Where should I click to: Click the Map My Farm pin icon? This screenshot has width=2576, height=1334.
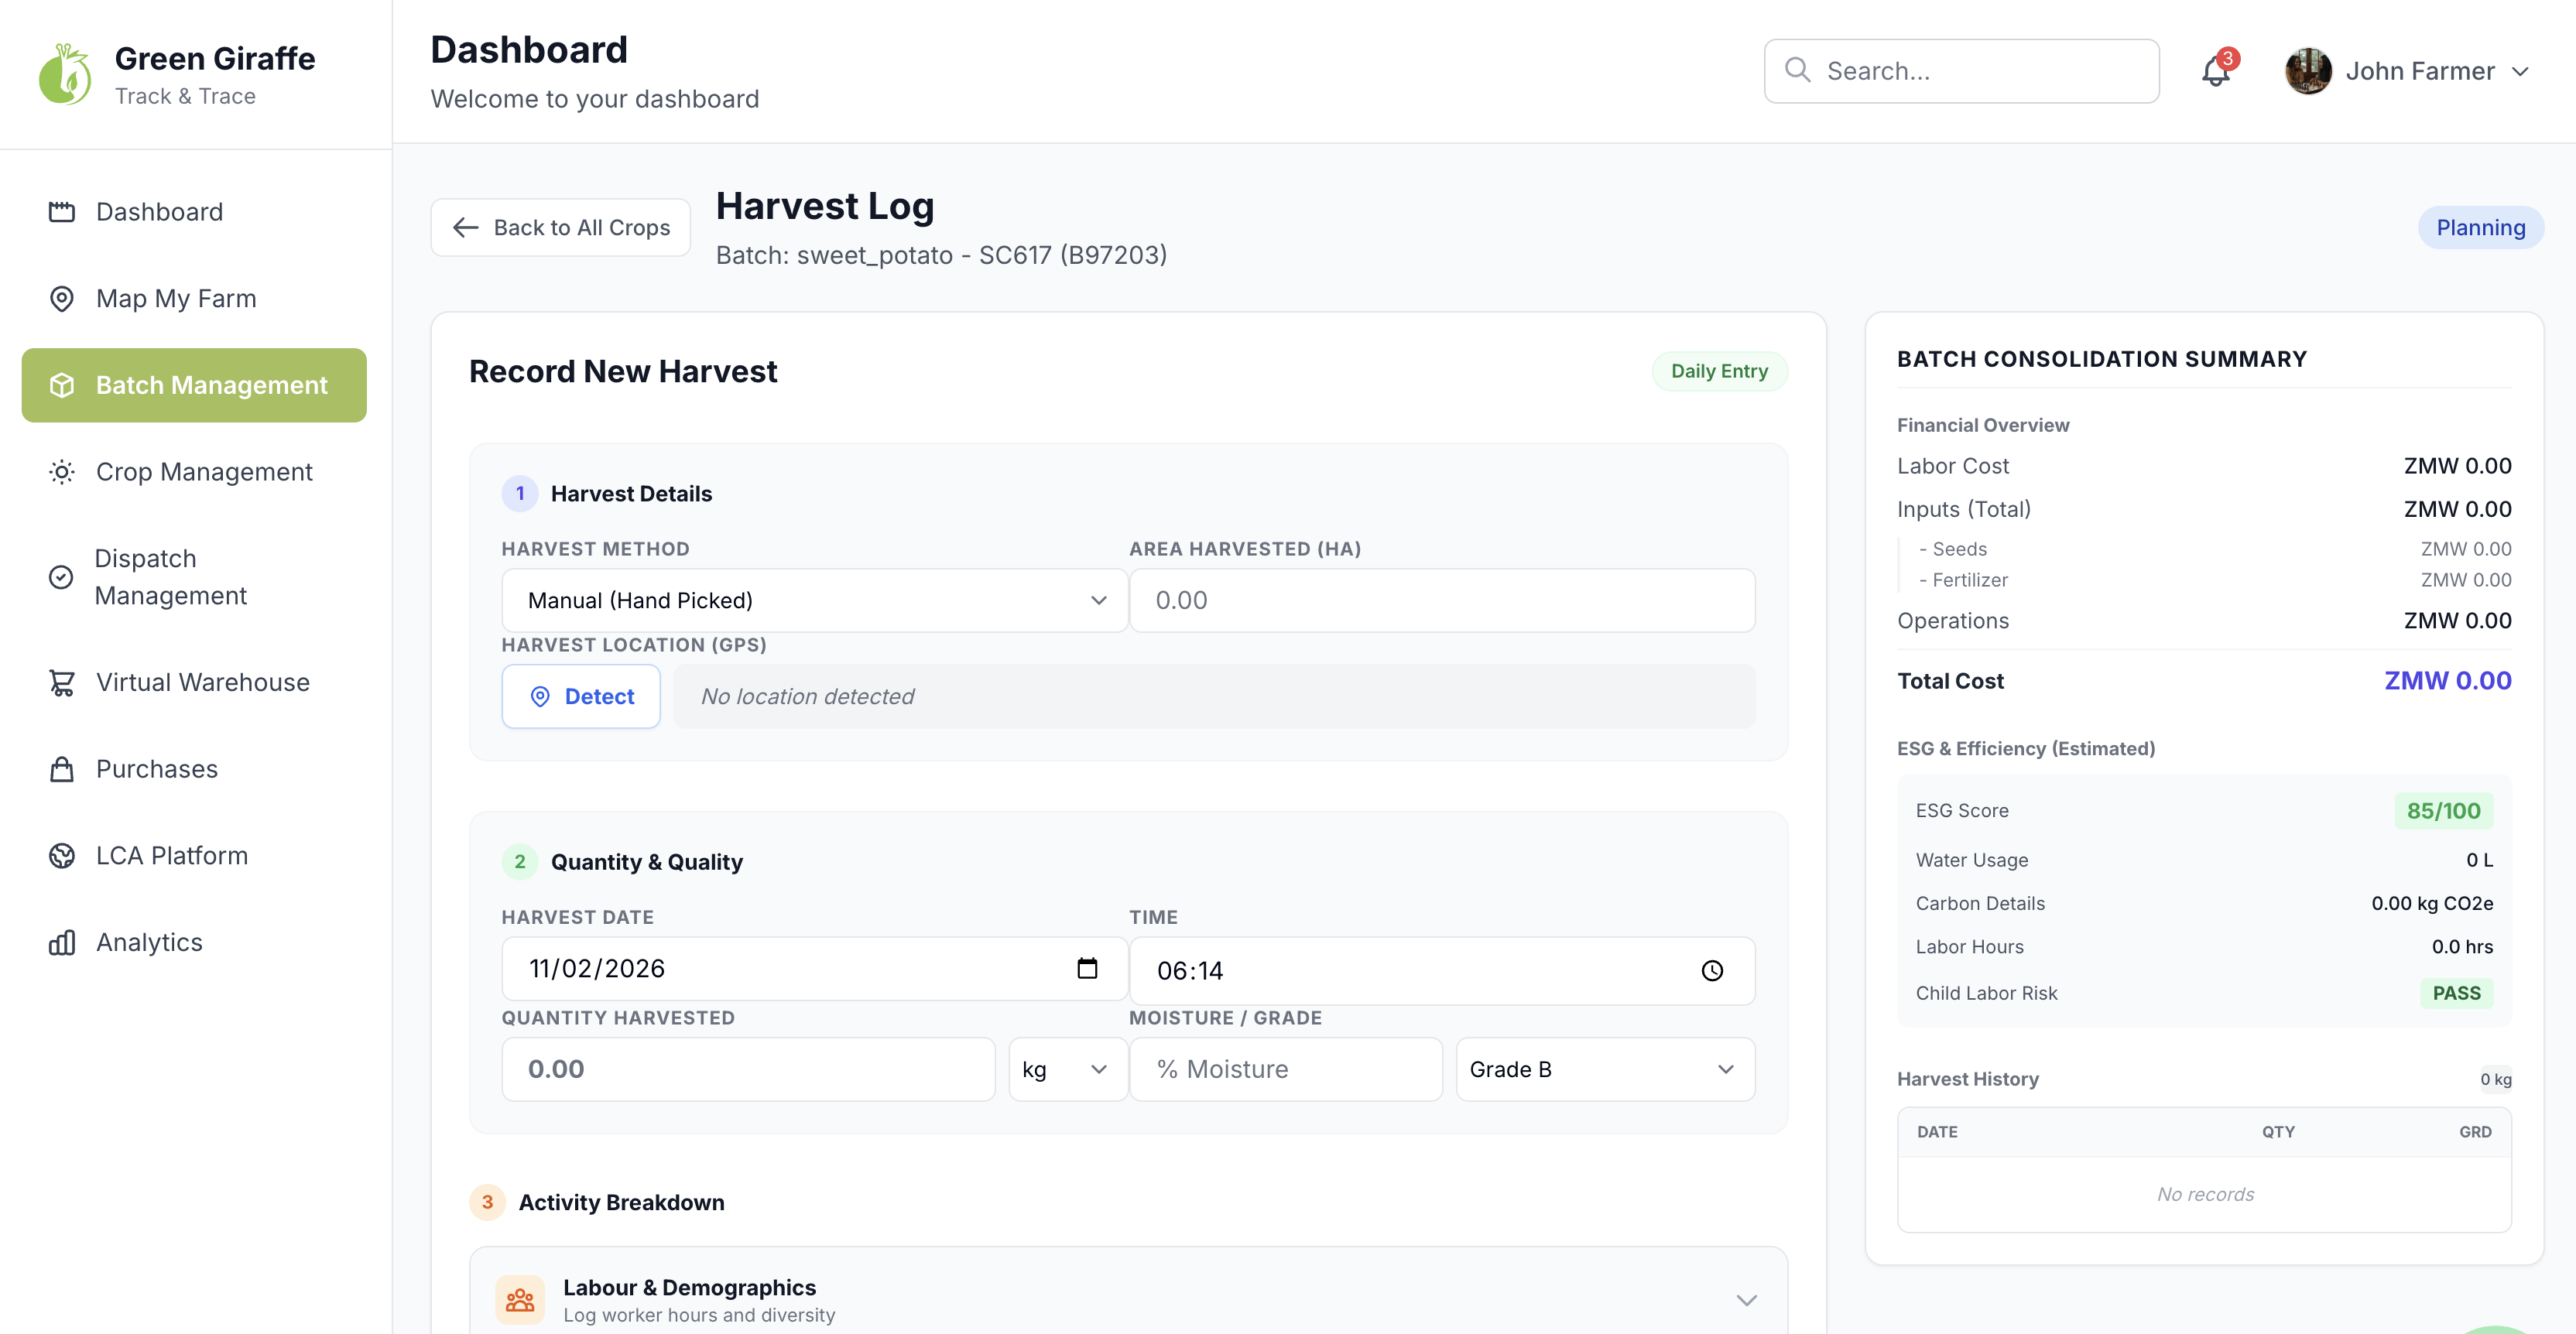point(62,299)
